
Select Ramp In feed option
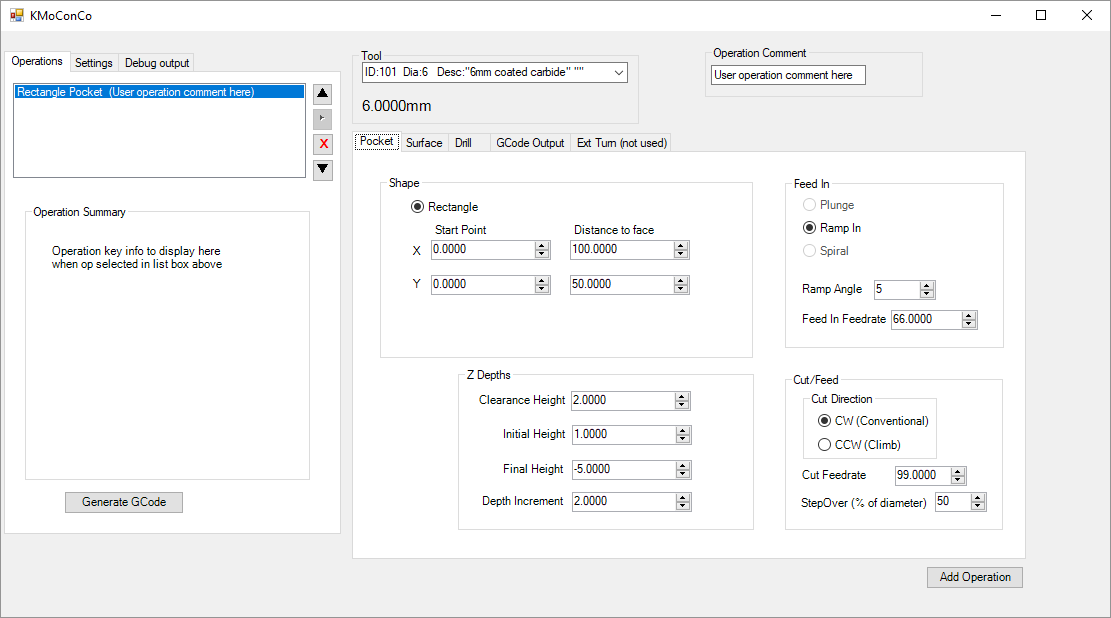pos(810,228)
